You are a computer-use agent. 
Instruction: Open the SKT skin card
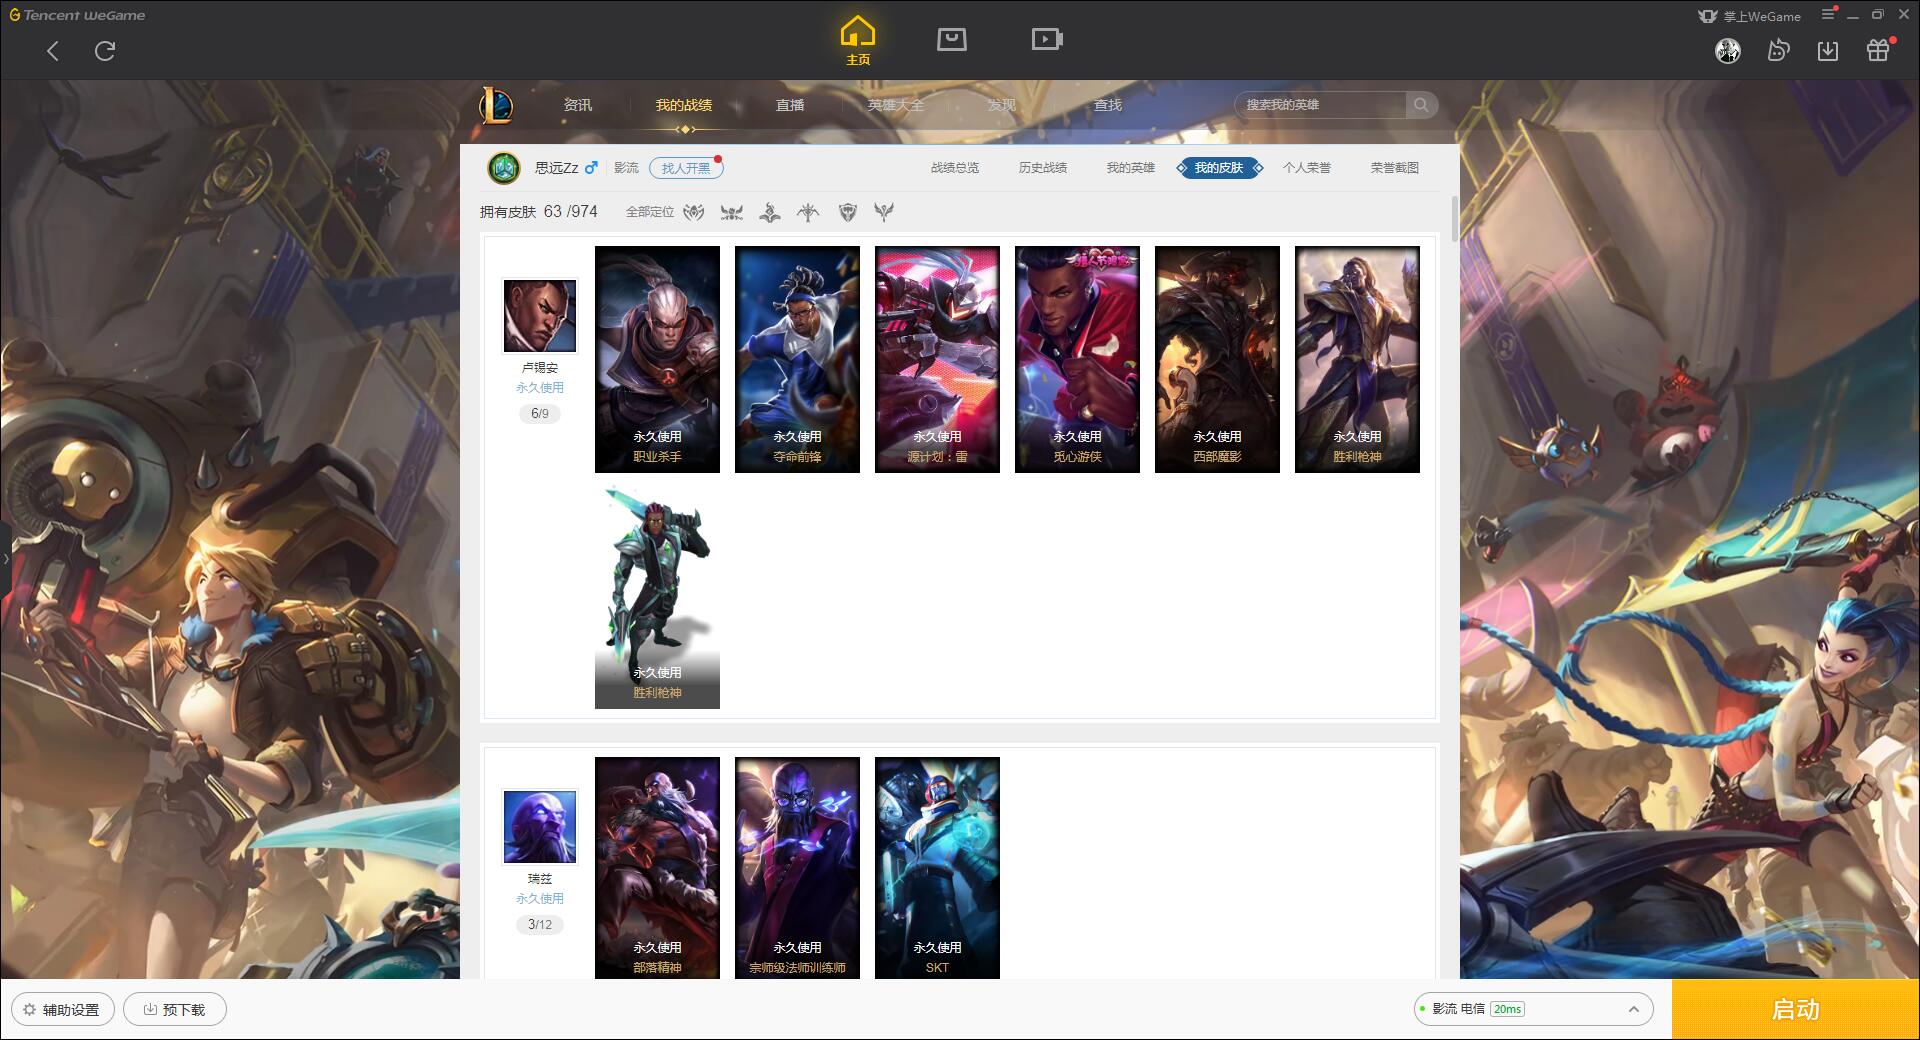coord(937,868)
